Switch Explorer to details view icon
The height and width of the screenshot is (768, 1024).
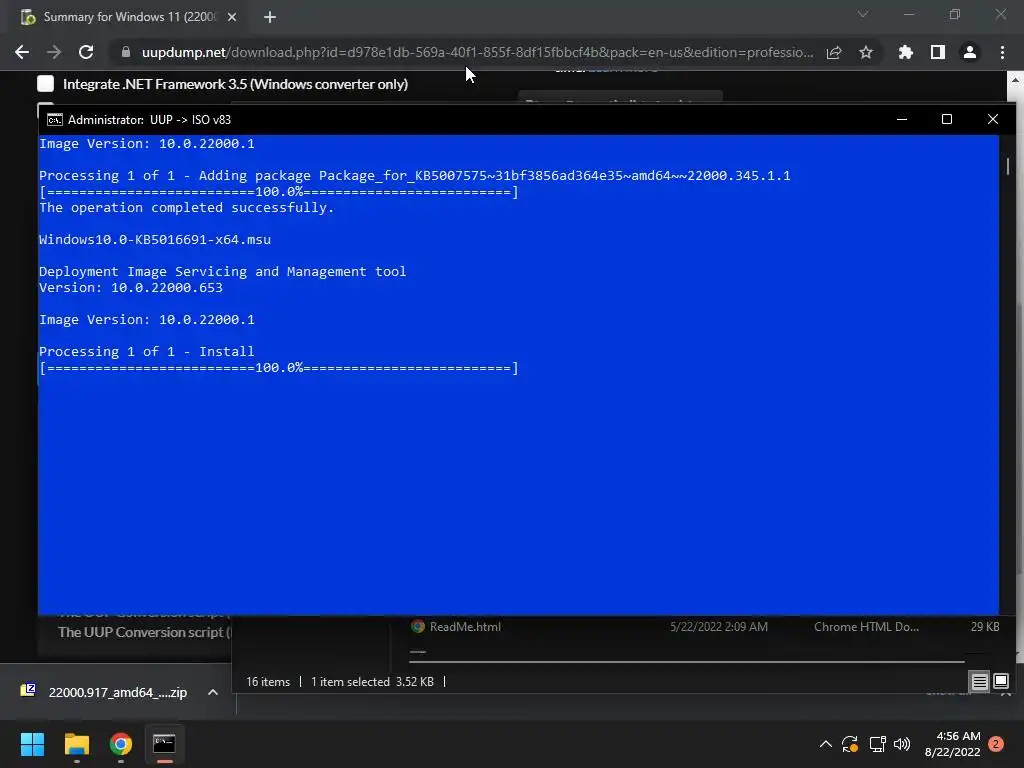979,682
